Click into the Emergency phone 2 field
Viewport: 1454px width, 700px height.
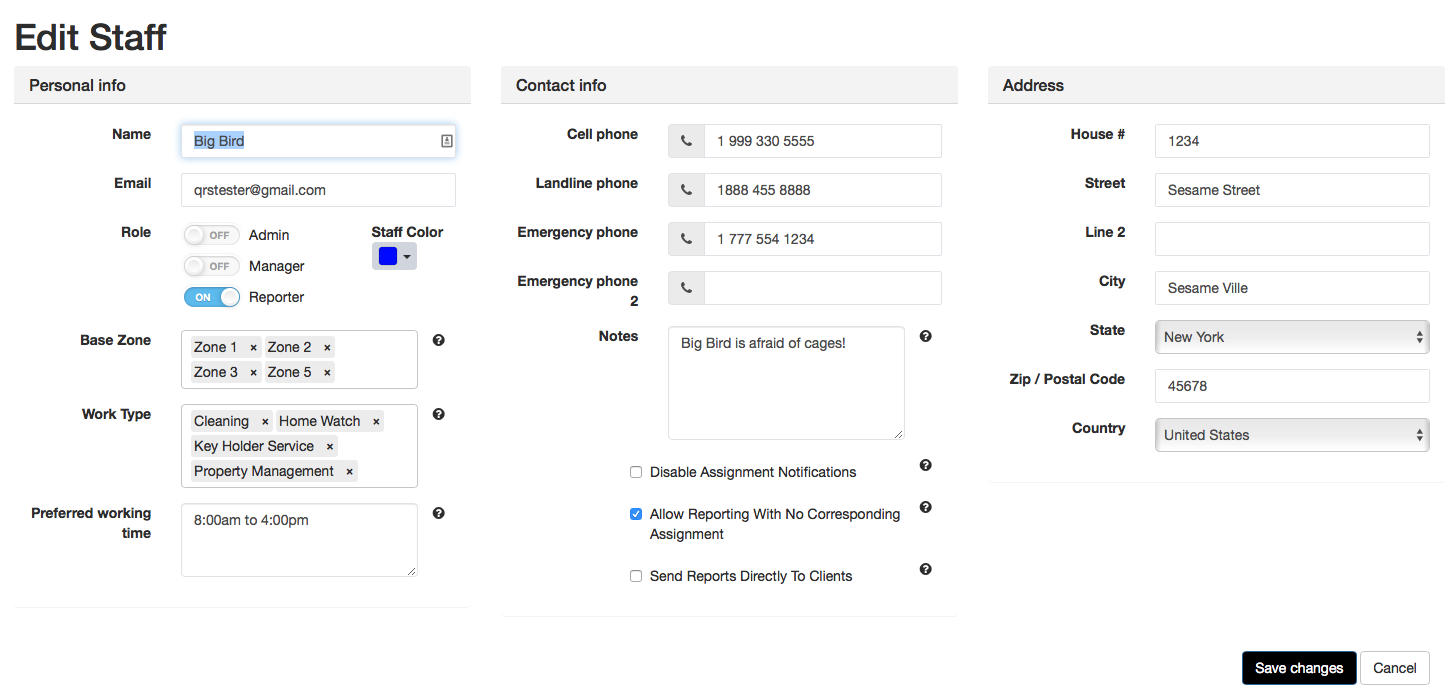822,288
